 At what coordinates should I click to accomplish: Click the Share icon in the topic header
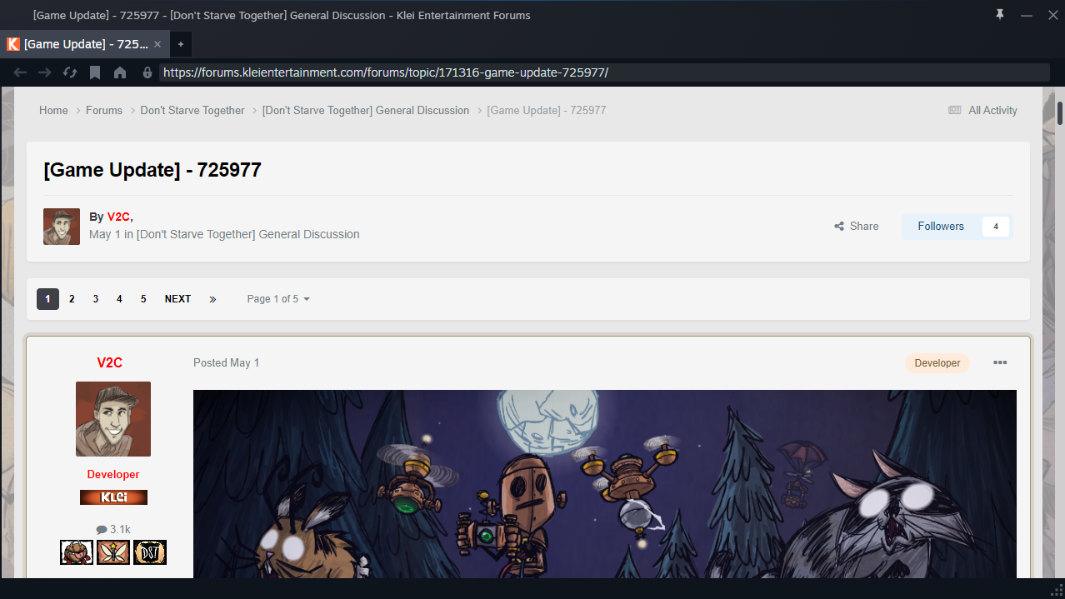click(x=839, y=226)
